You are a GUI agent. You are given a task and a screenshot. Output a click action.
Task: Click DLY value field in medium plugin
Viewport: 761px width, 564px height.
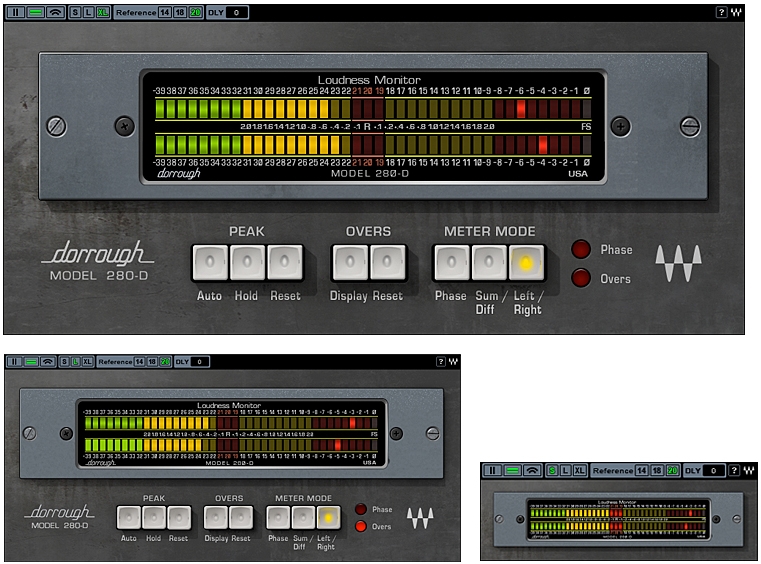click(x=199, y=362)
